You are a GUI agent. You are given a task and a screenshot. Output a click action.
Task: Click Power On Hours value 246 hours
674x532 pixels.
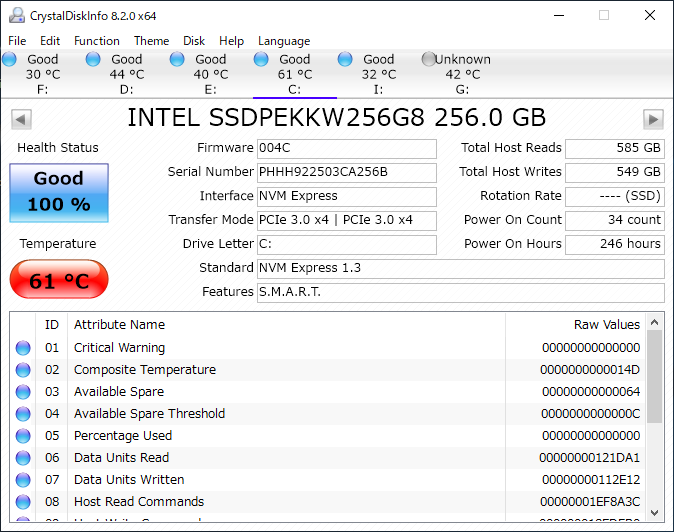615,245
